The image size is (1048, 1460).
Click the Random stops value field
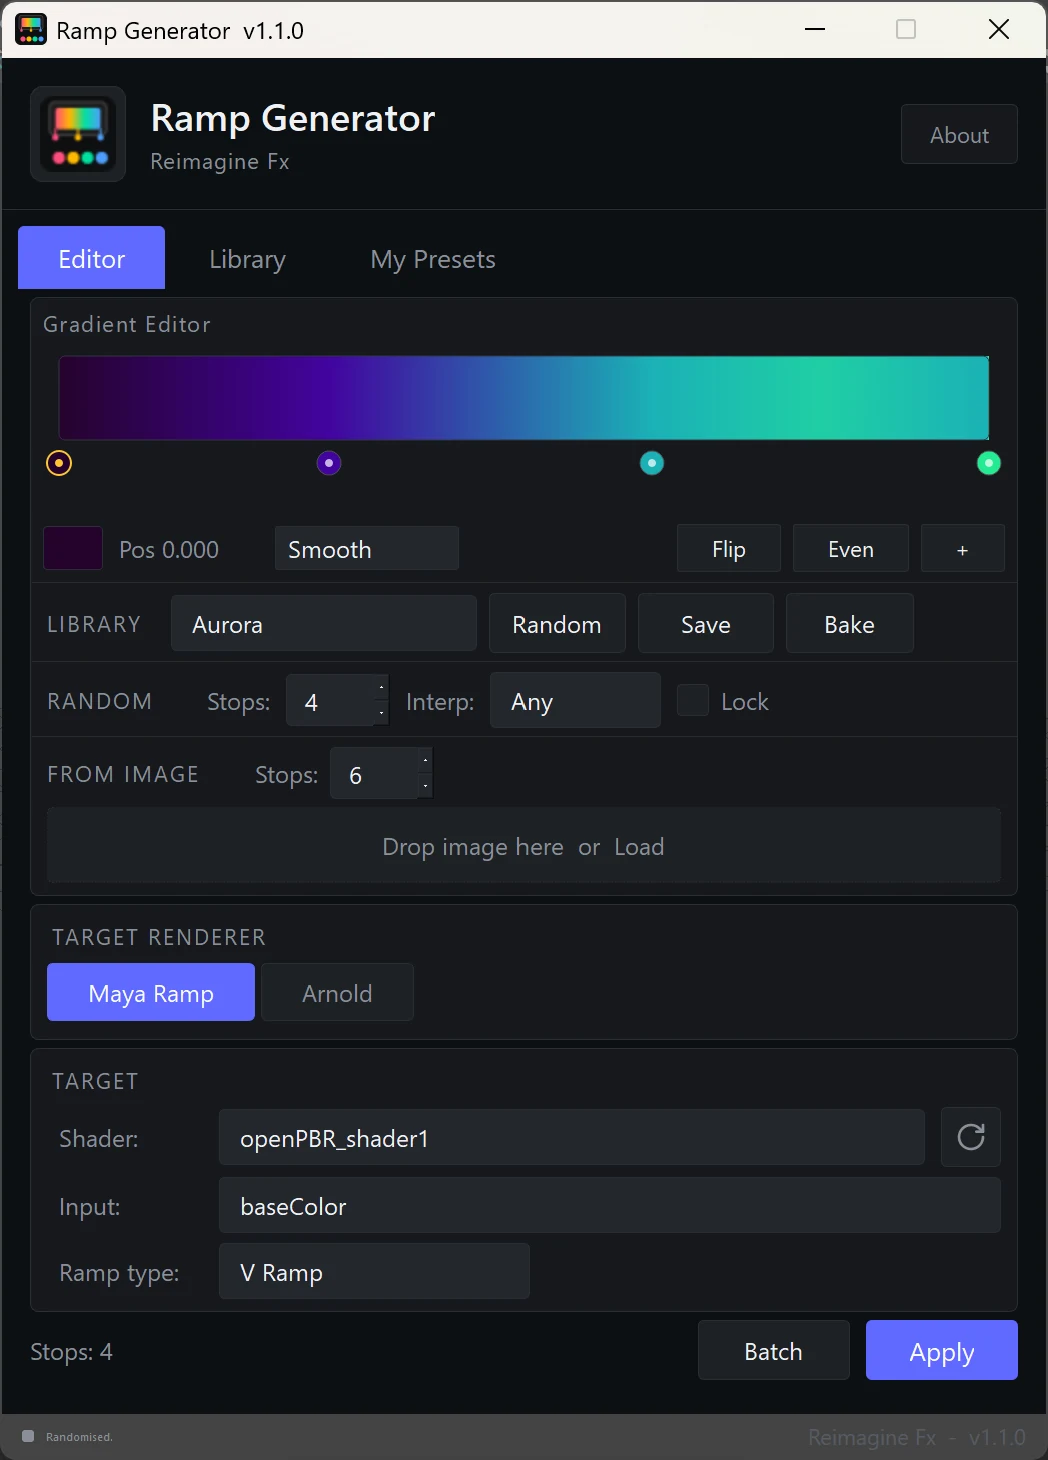331,701
